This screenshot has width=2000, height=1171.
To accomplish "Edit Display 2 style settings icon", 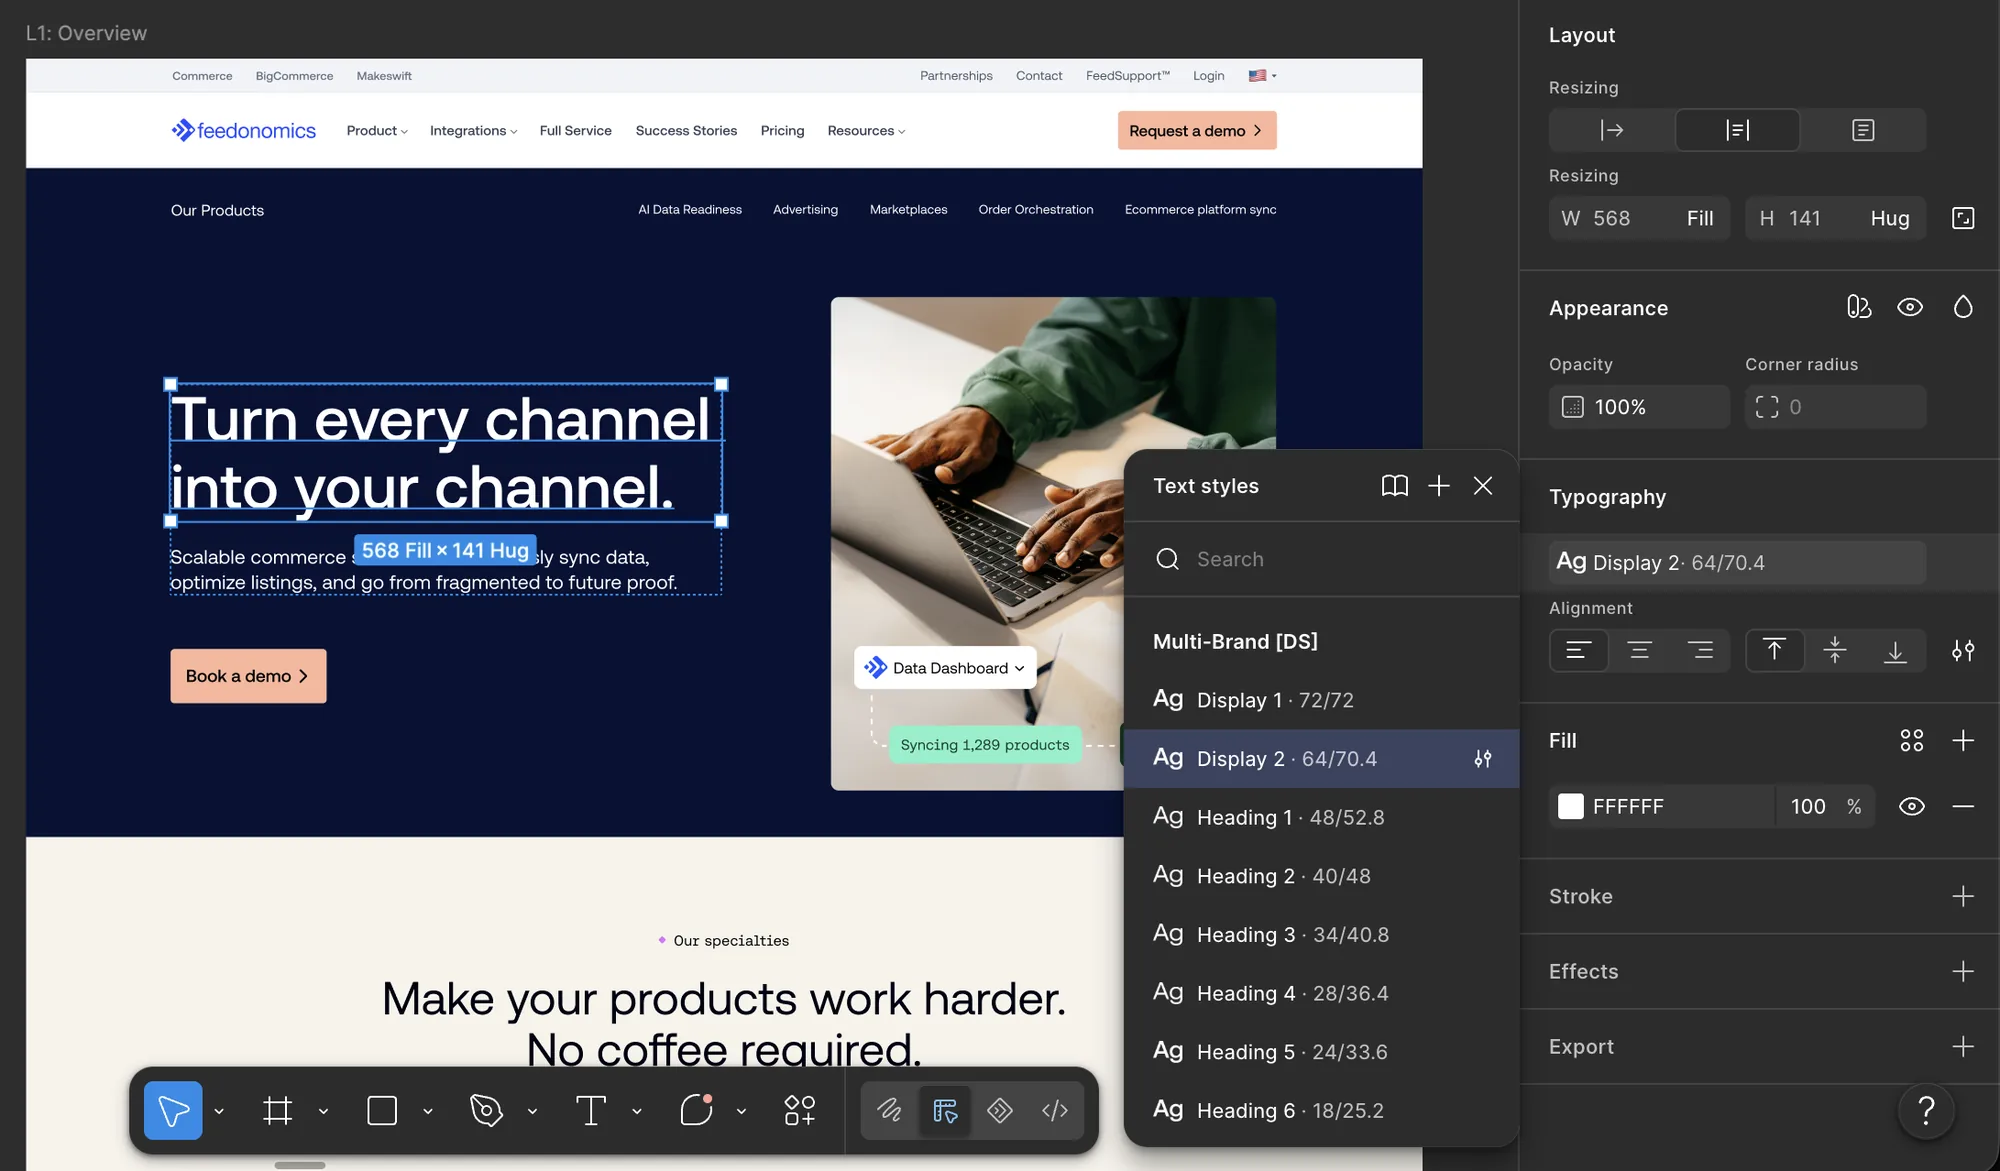I will tap(1483, 759).
